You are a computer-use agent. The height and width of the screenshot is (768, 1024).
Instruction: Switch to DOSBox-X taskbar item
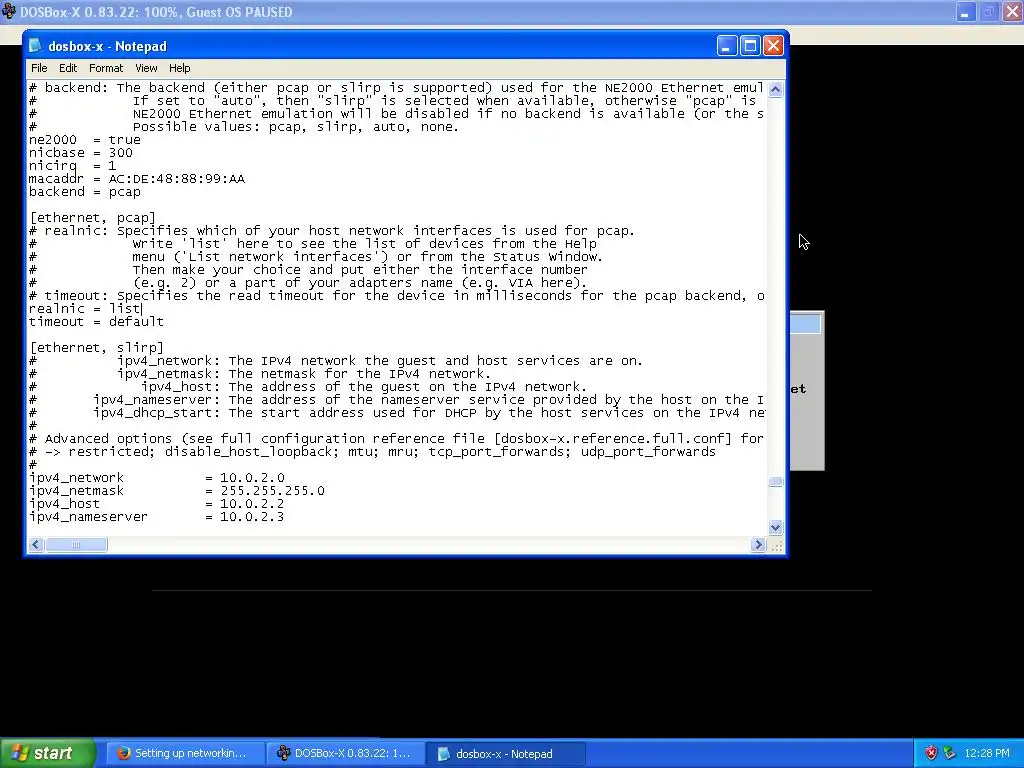346,754
